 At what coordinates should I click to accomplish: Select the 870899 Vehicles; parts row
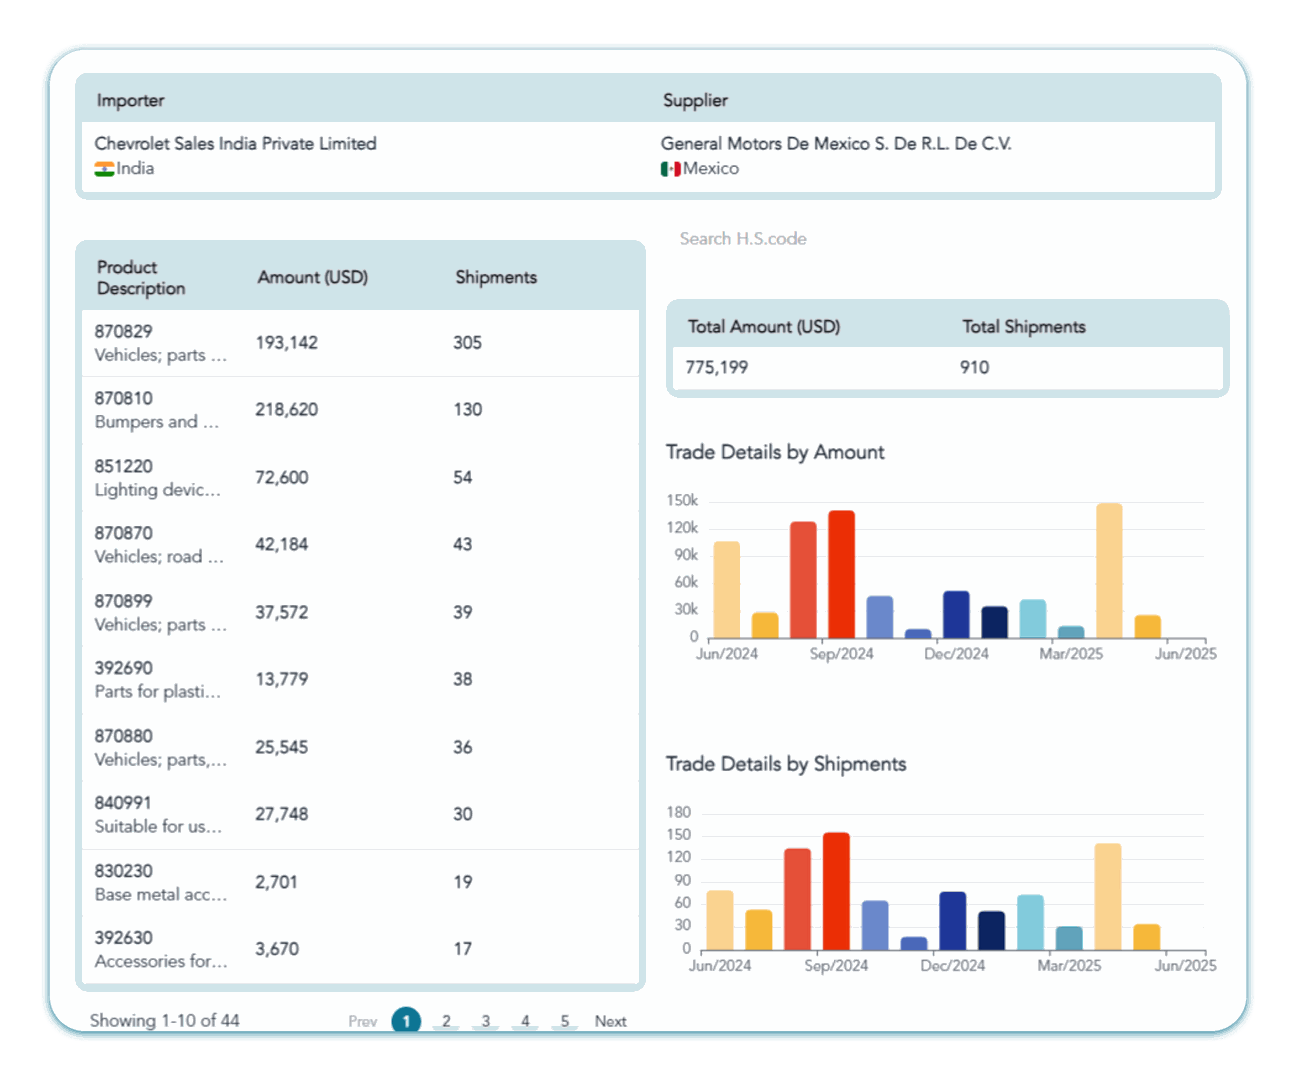coord(360,613)
